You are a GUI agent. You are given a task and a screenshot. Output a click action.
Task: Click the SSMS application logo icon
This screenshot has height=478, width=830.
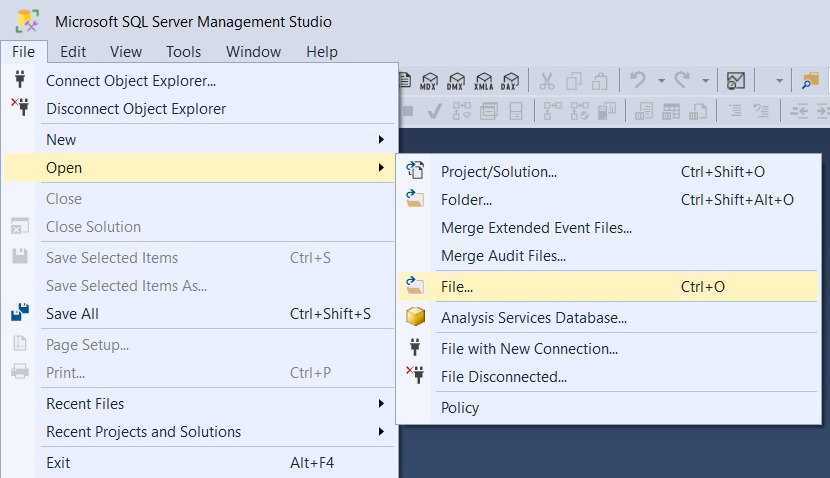coord(28,21)
